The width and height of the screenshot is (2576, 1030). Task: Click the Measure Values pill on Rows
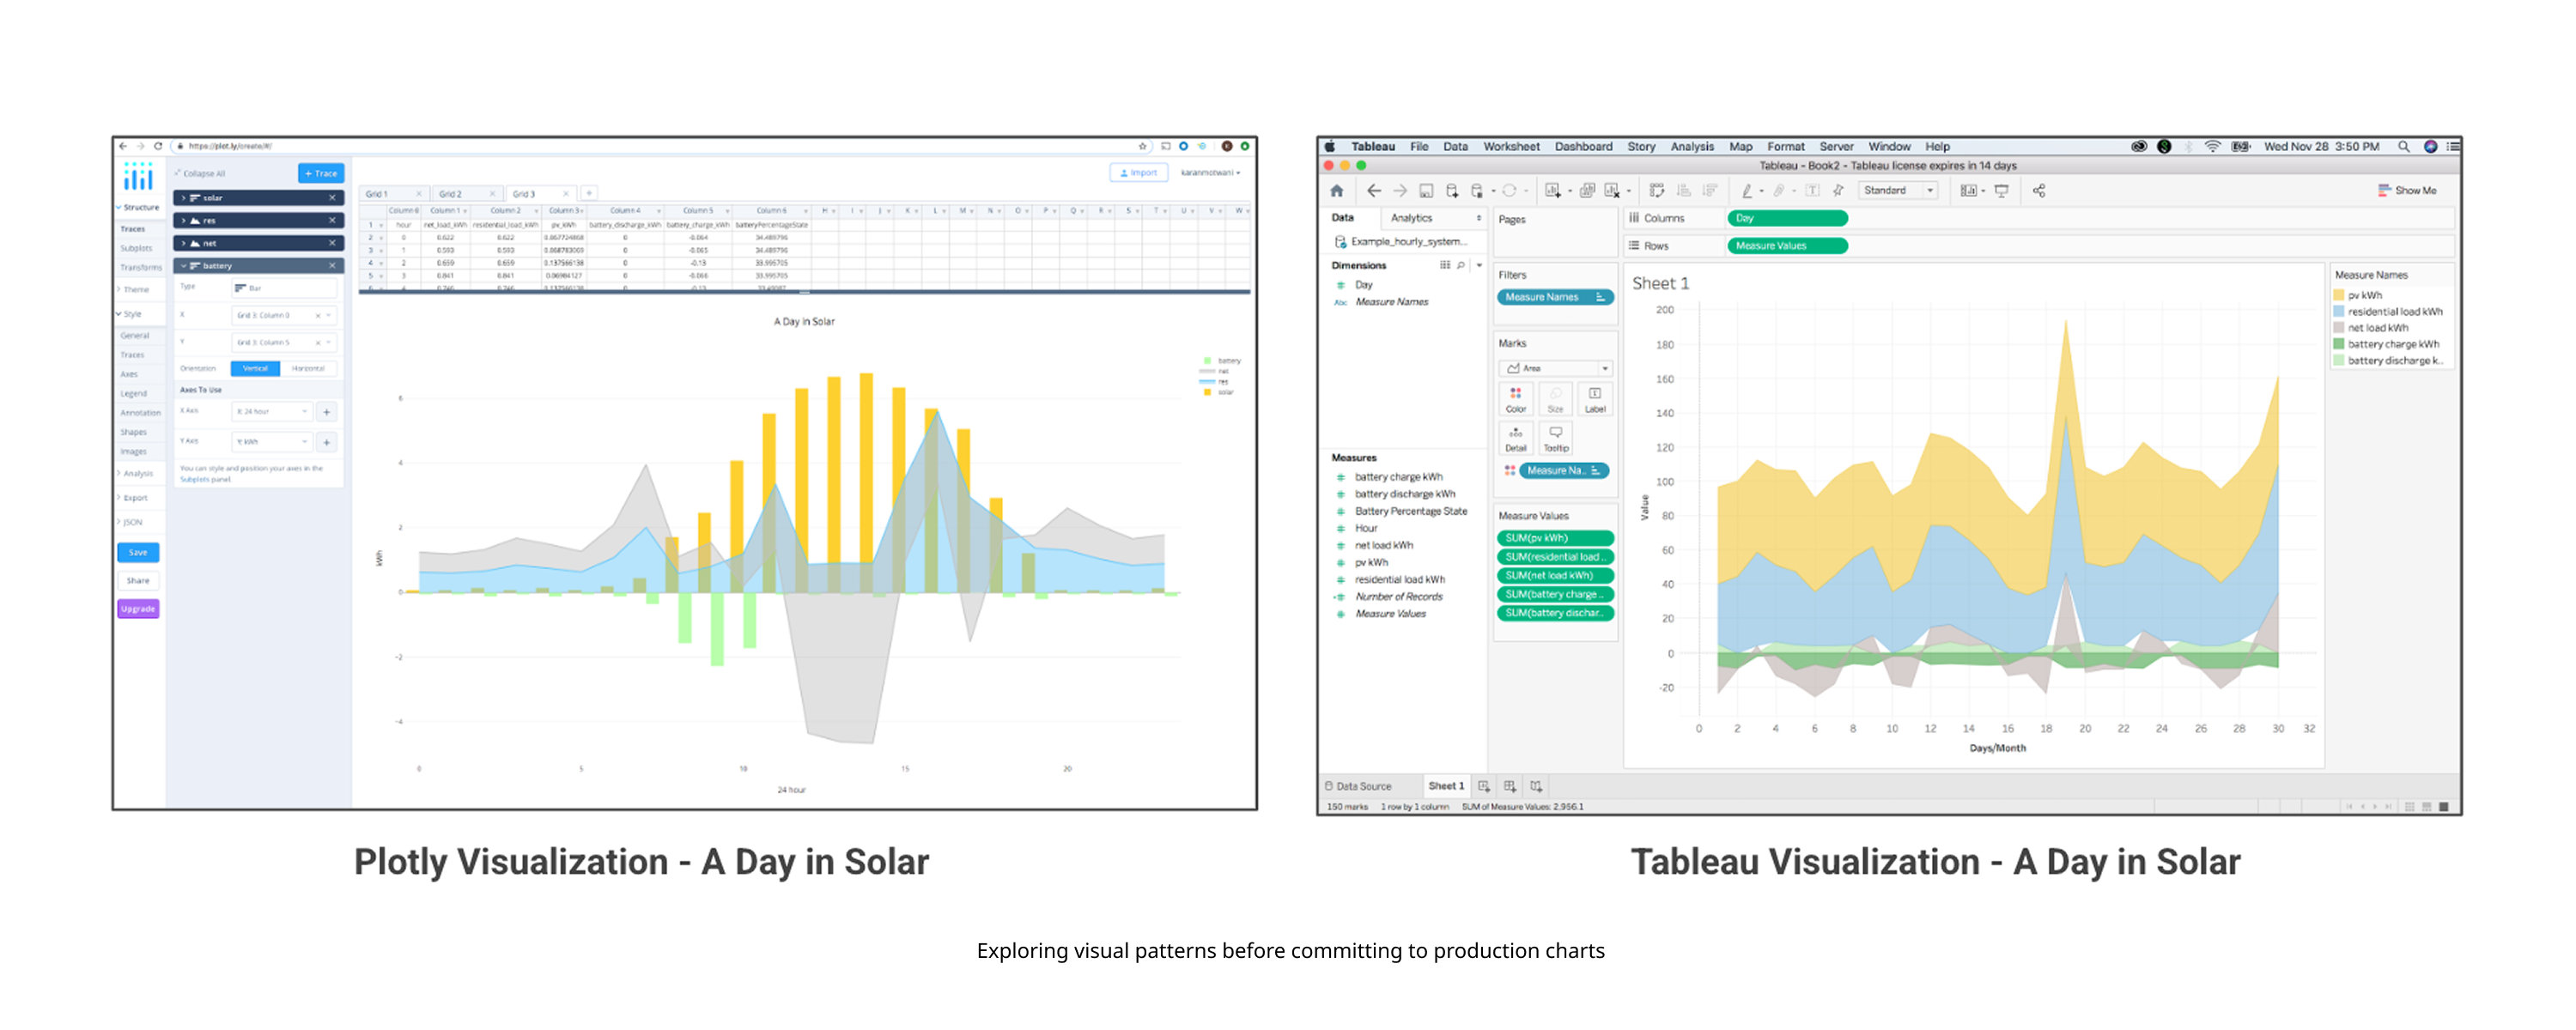point(1786,246)
